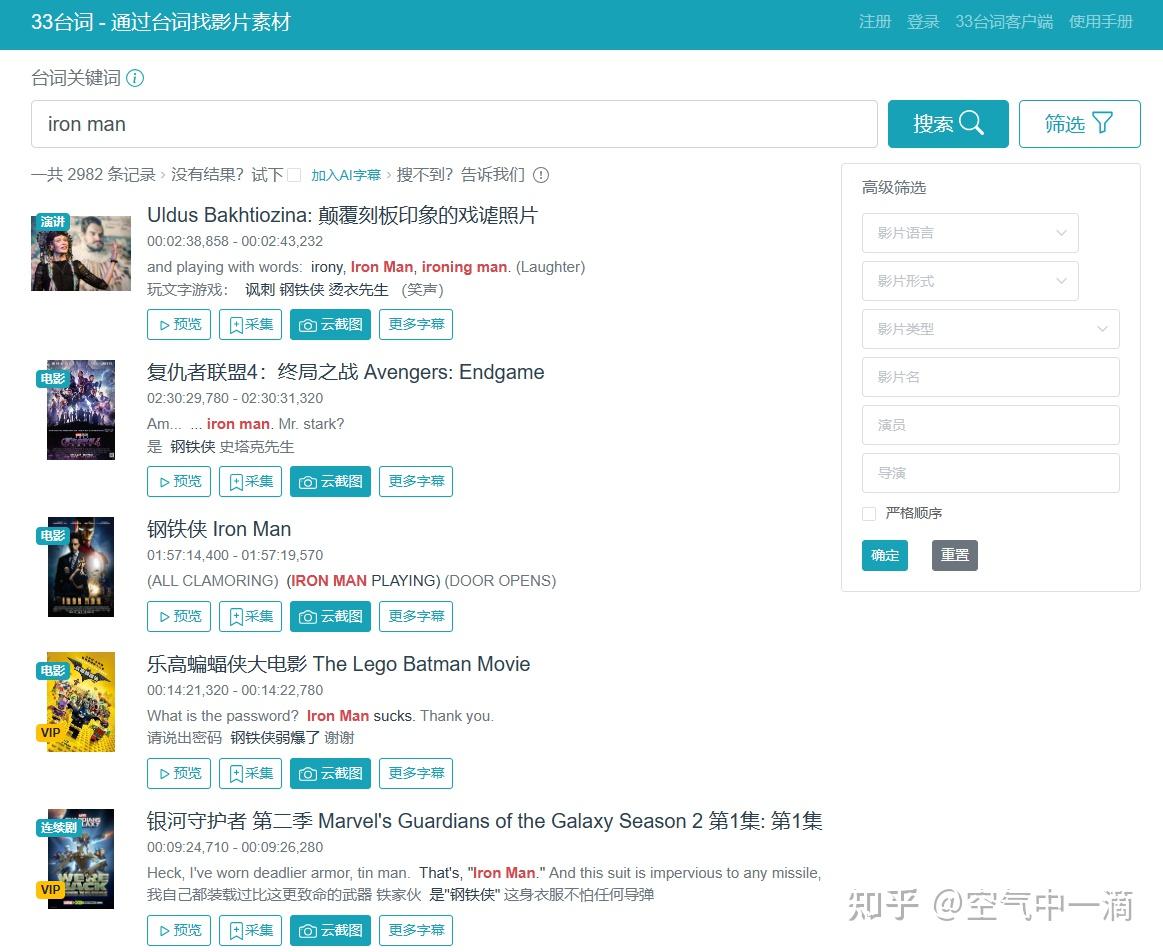Click the iron man keyword search field

click(x=454, y=124)
